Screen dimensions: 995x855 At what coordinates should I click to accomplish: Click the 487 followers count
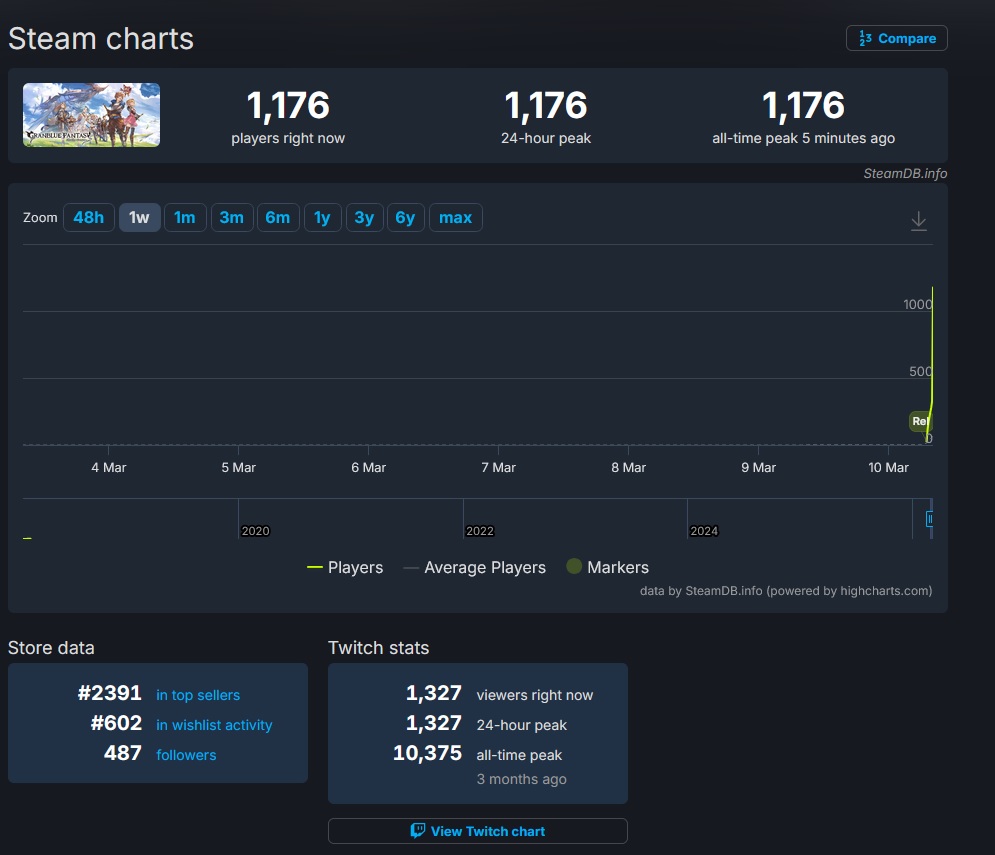pos(122,753)
